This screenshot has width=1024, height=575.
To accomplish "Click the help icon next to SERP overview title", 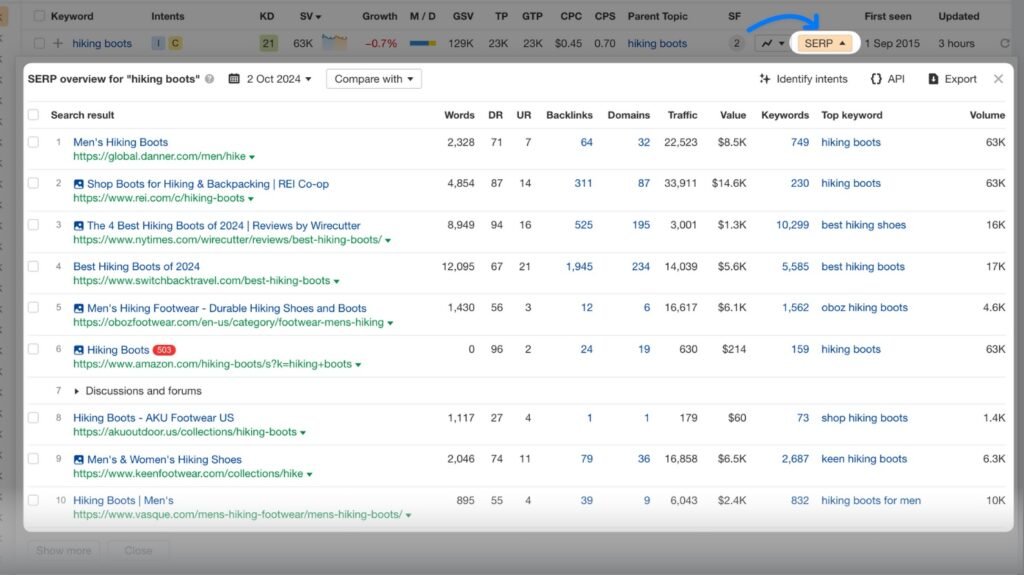I will tap(210, 79).
